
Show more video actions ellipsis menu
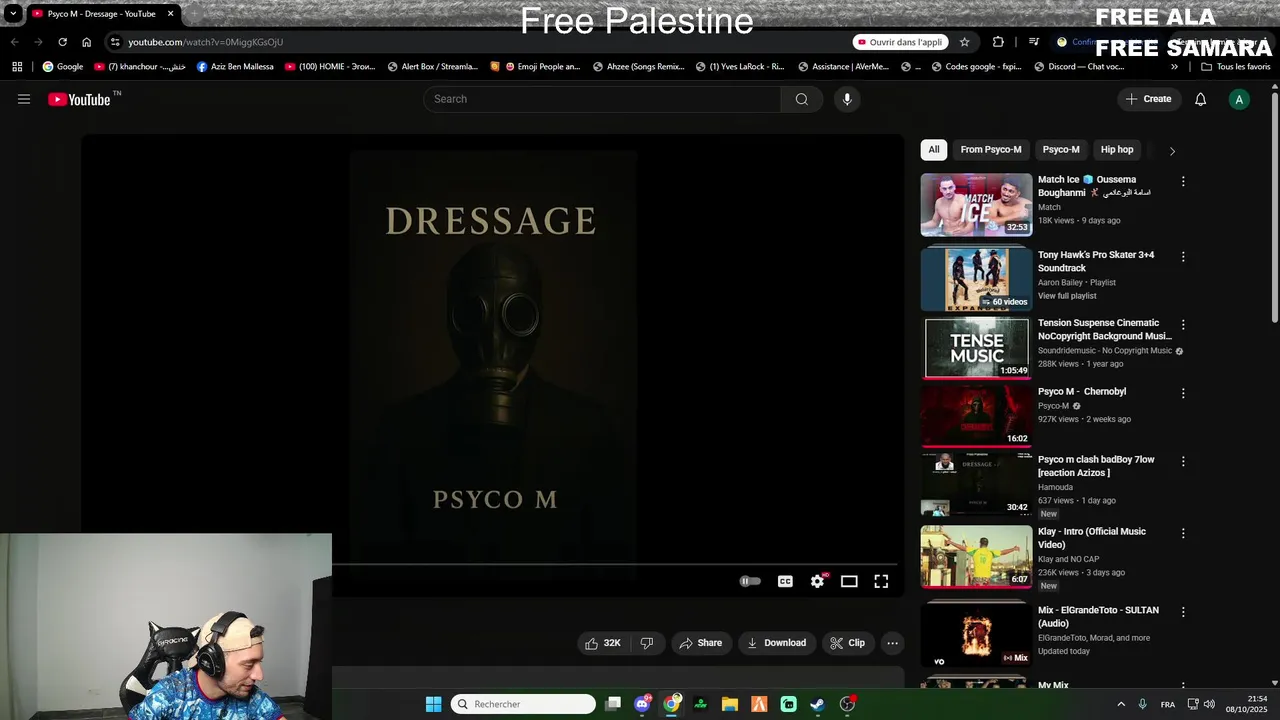tap(892, 643)
